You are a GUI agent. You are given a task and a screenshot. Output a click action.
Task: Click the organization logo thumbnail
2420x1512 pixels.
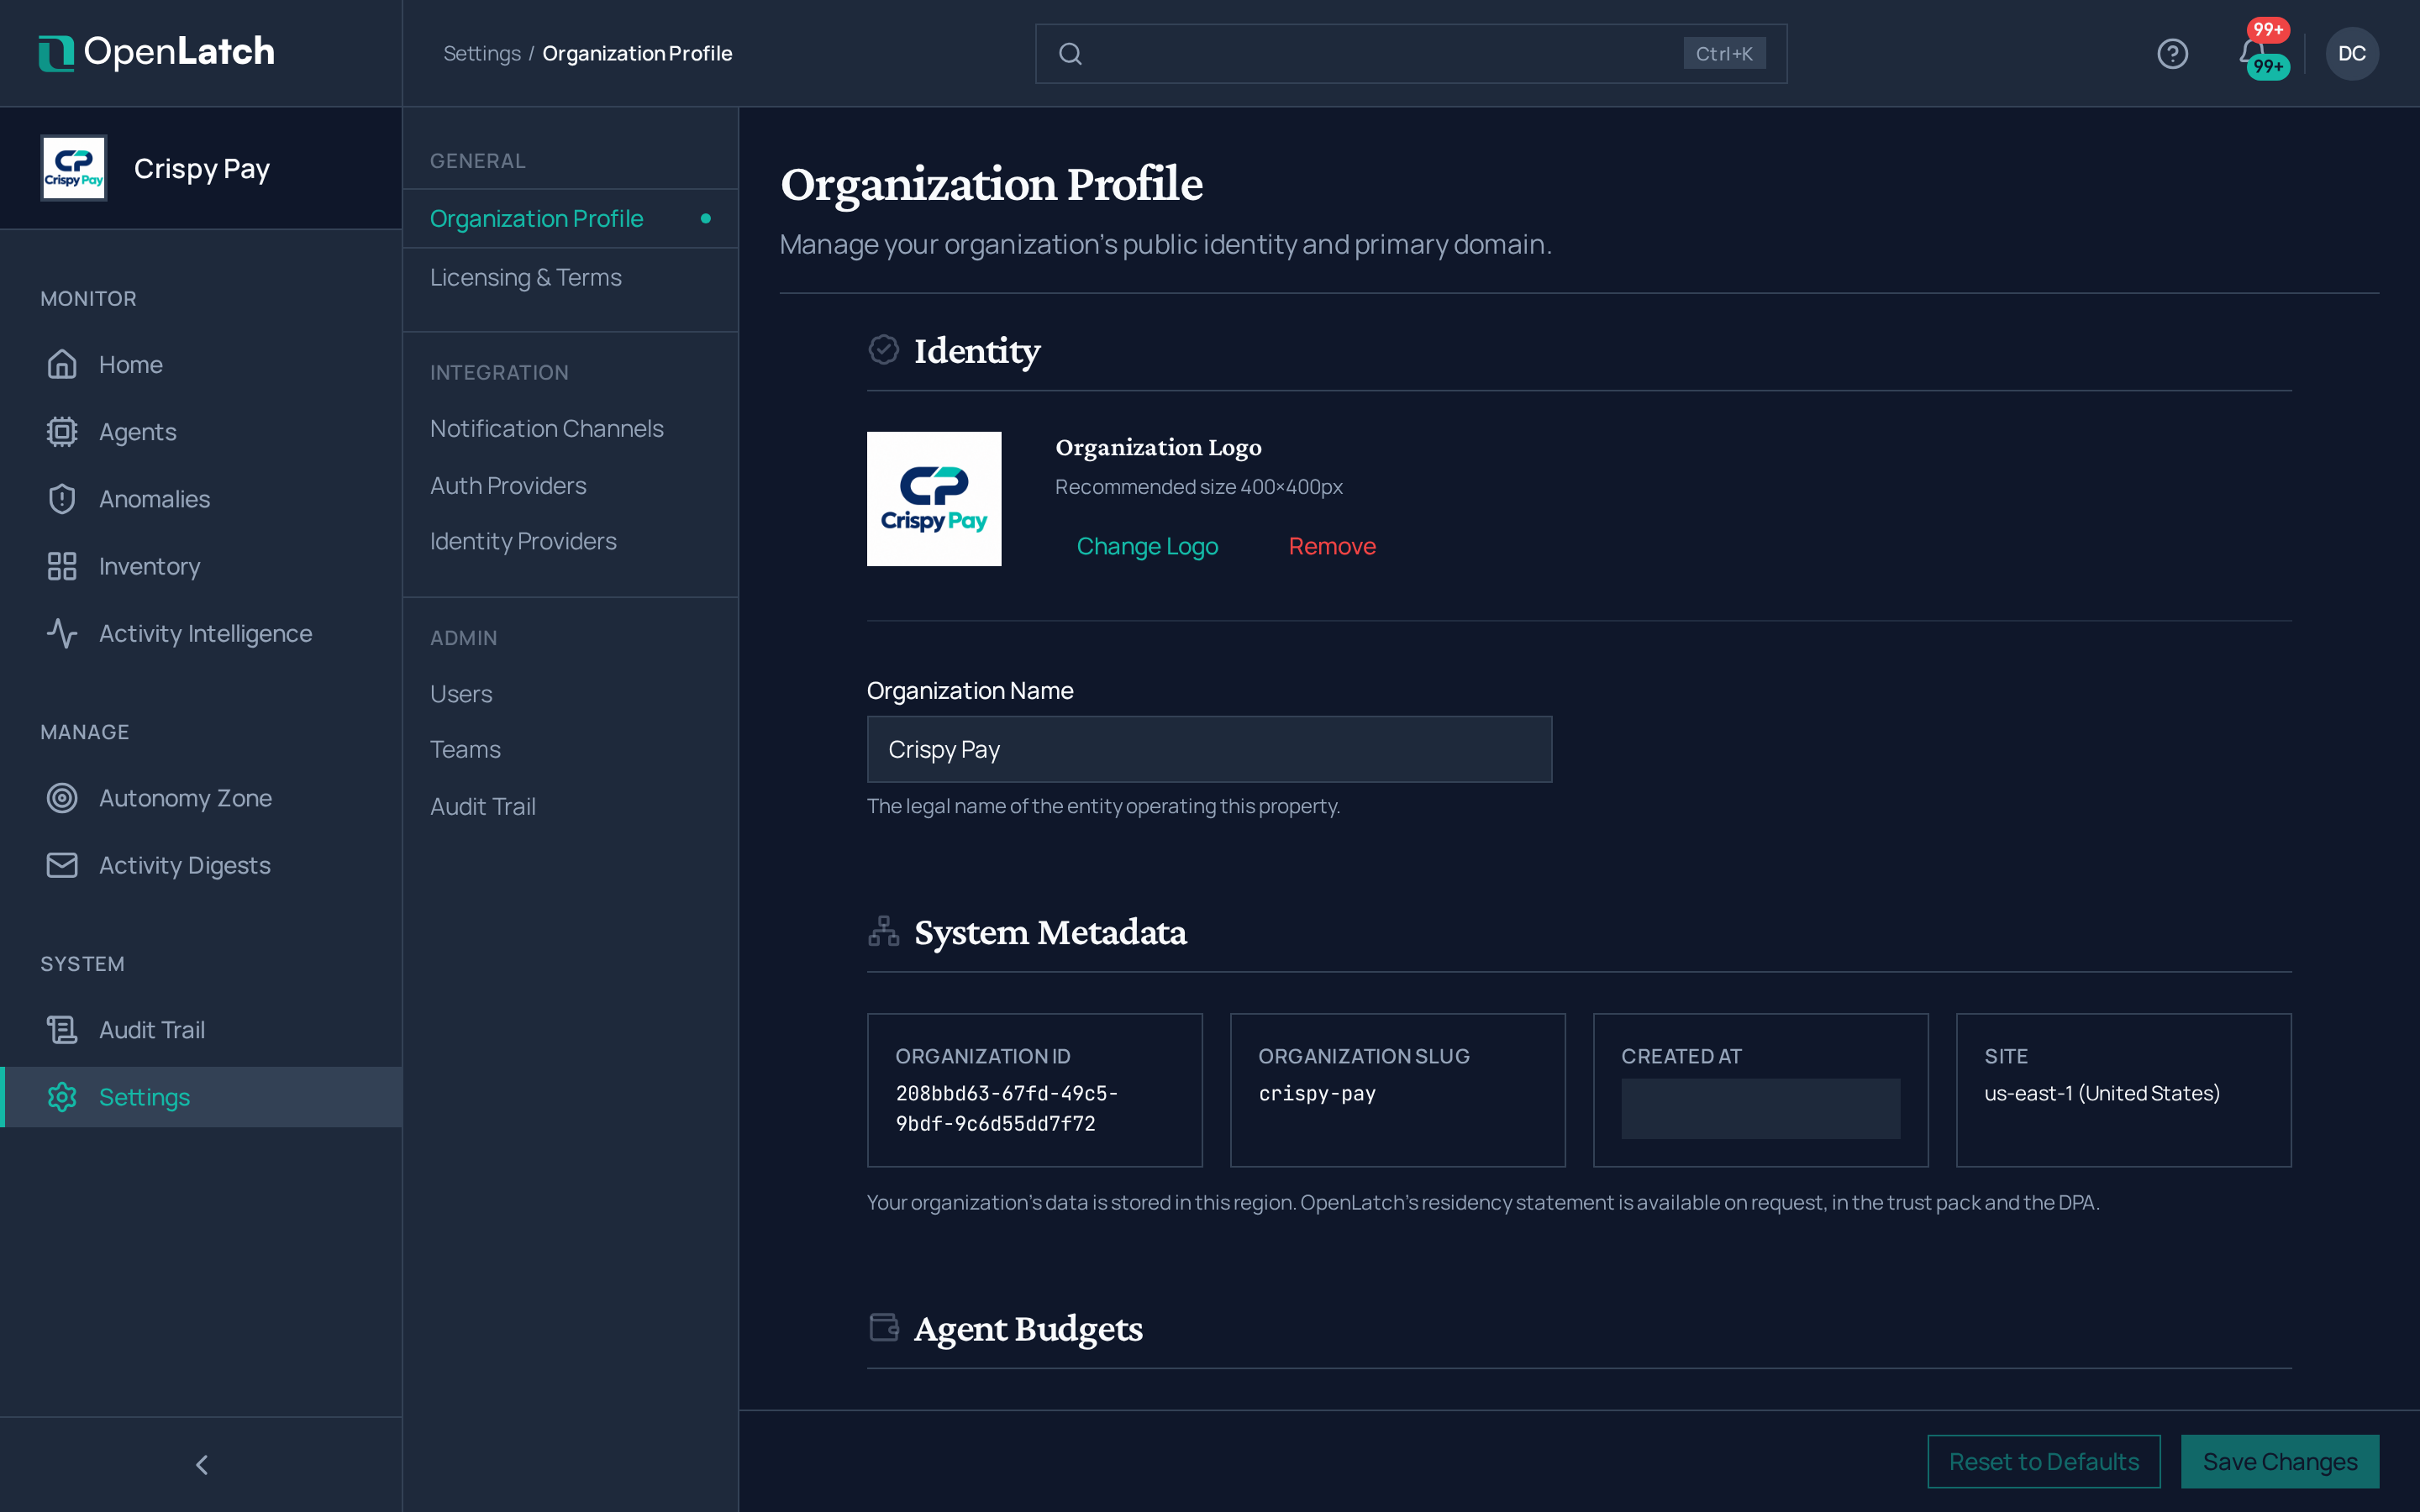tap(934, 499)
